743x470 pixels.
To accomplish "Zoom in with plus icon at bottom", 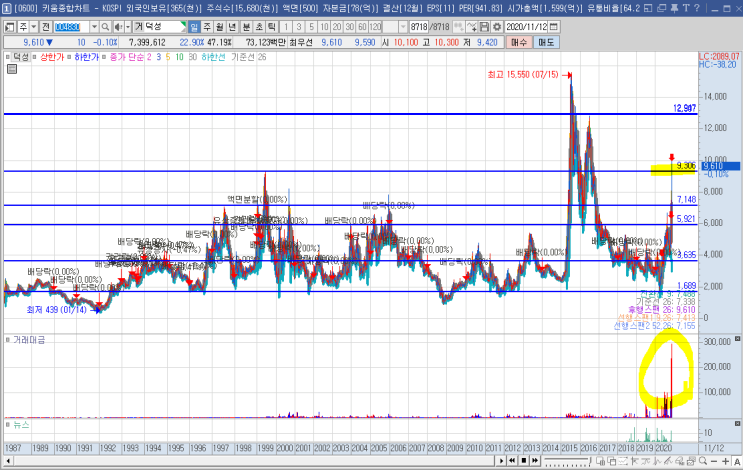I will tap(725, 461).
